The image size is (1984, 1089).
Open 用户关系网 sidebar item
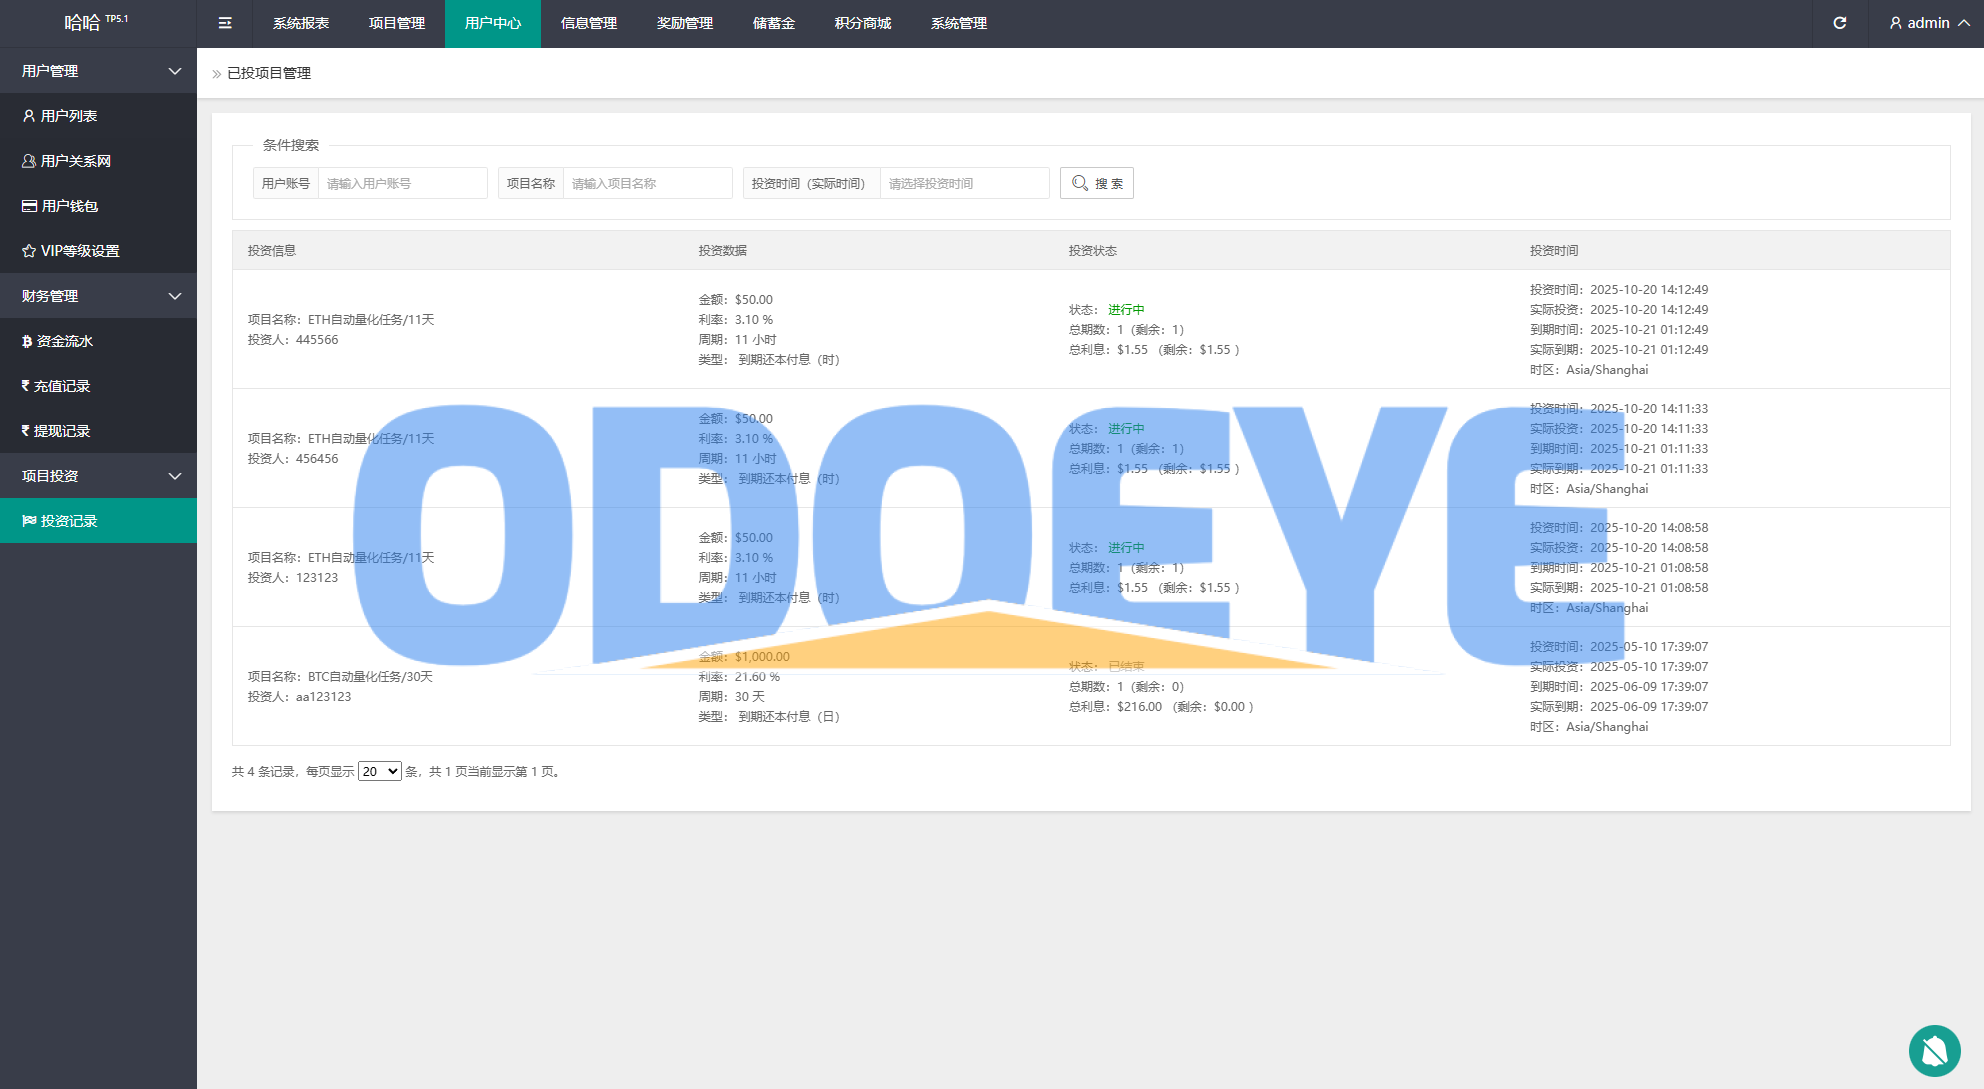75,161
